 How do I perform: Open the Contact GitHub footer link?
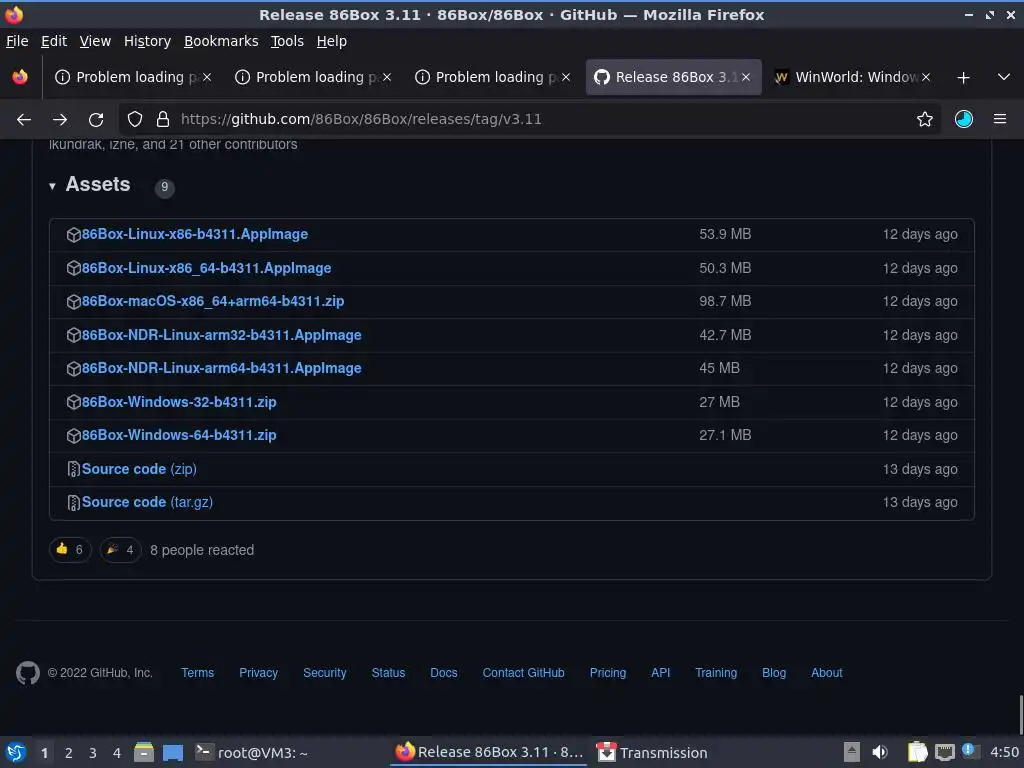[x=523, y=673]
